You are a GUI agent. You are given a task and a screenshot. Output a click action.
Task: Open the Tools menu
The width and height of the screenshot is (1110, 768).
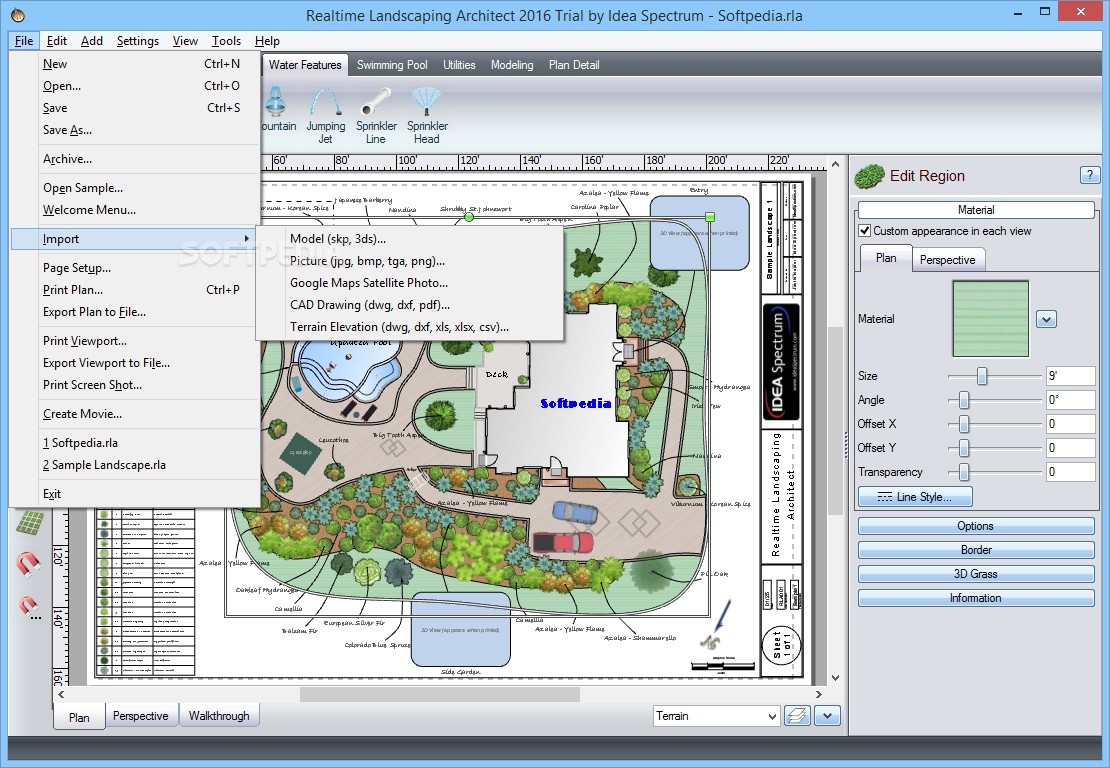227,41
